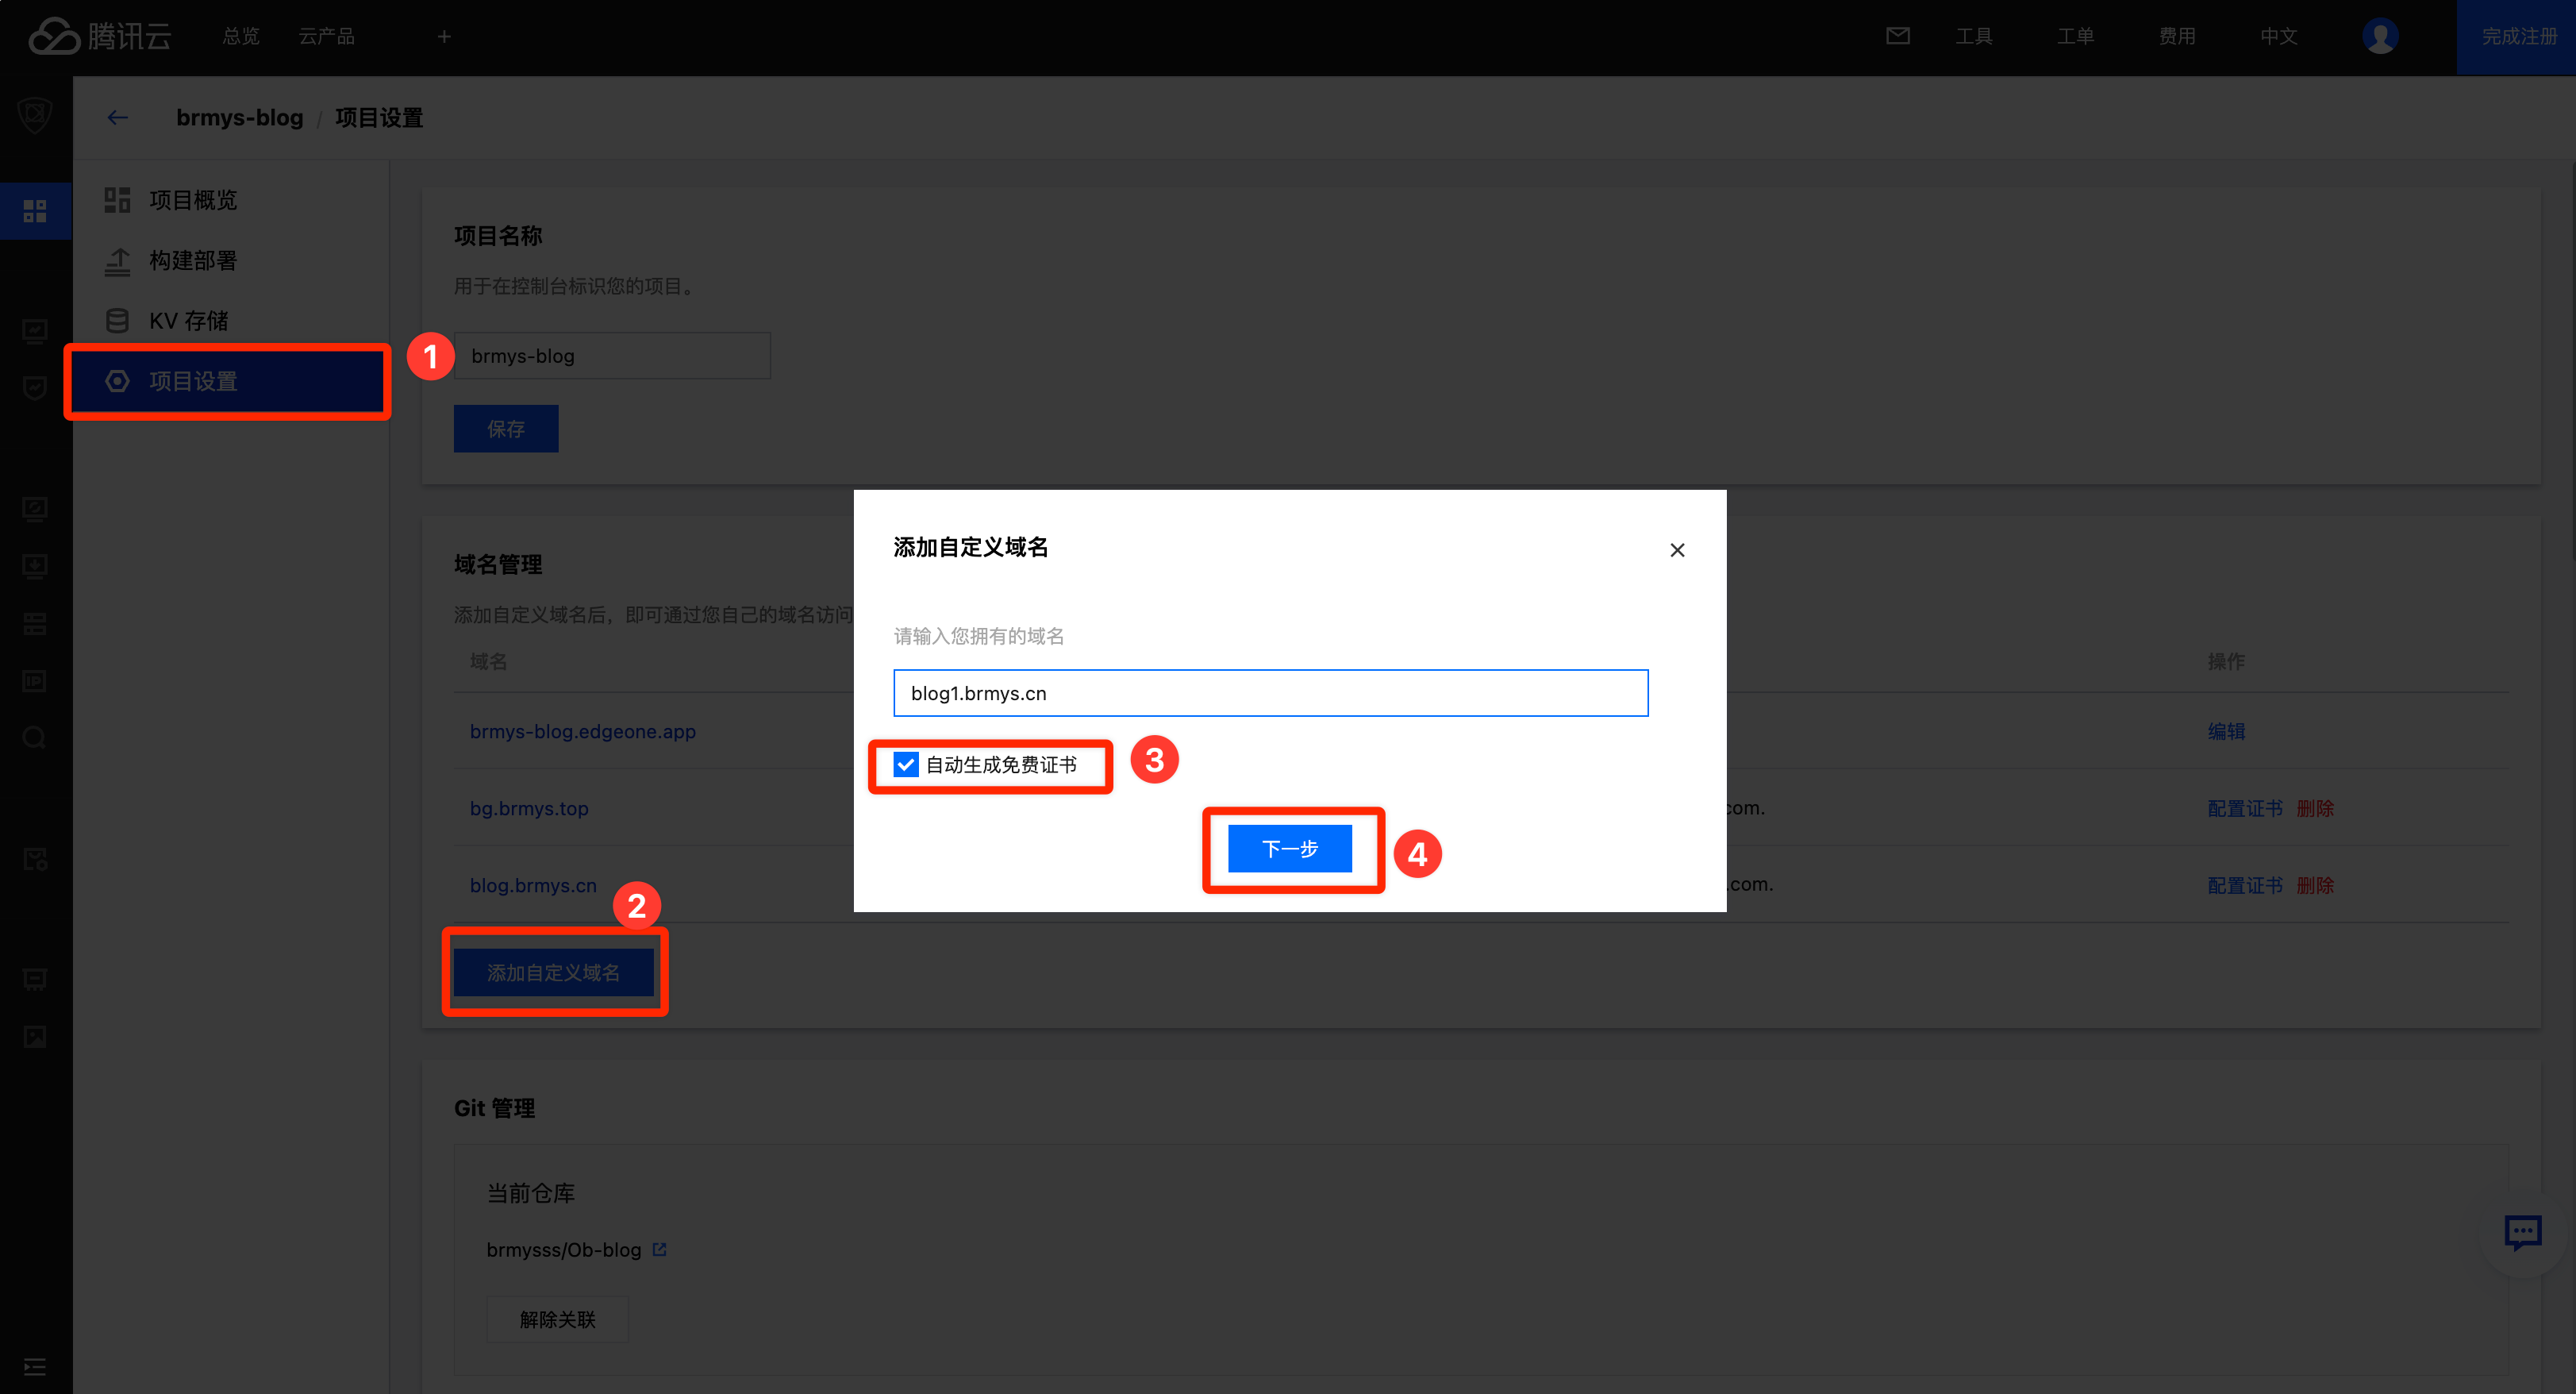Click the brmys-blog breadcrumb
2576x1394 pixels.
pos(239,117)
